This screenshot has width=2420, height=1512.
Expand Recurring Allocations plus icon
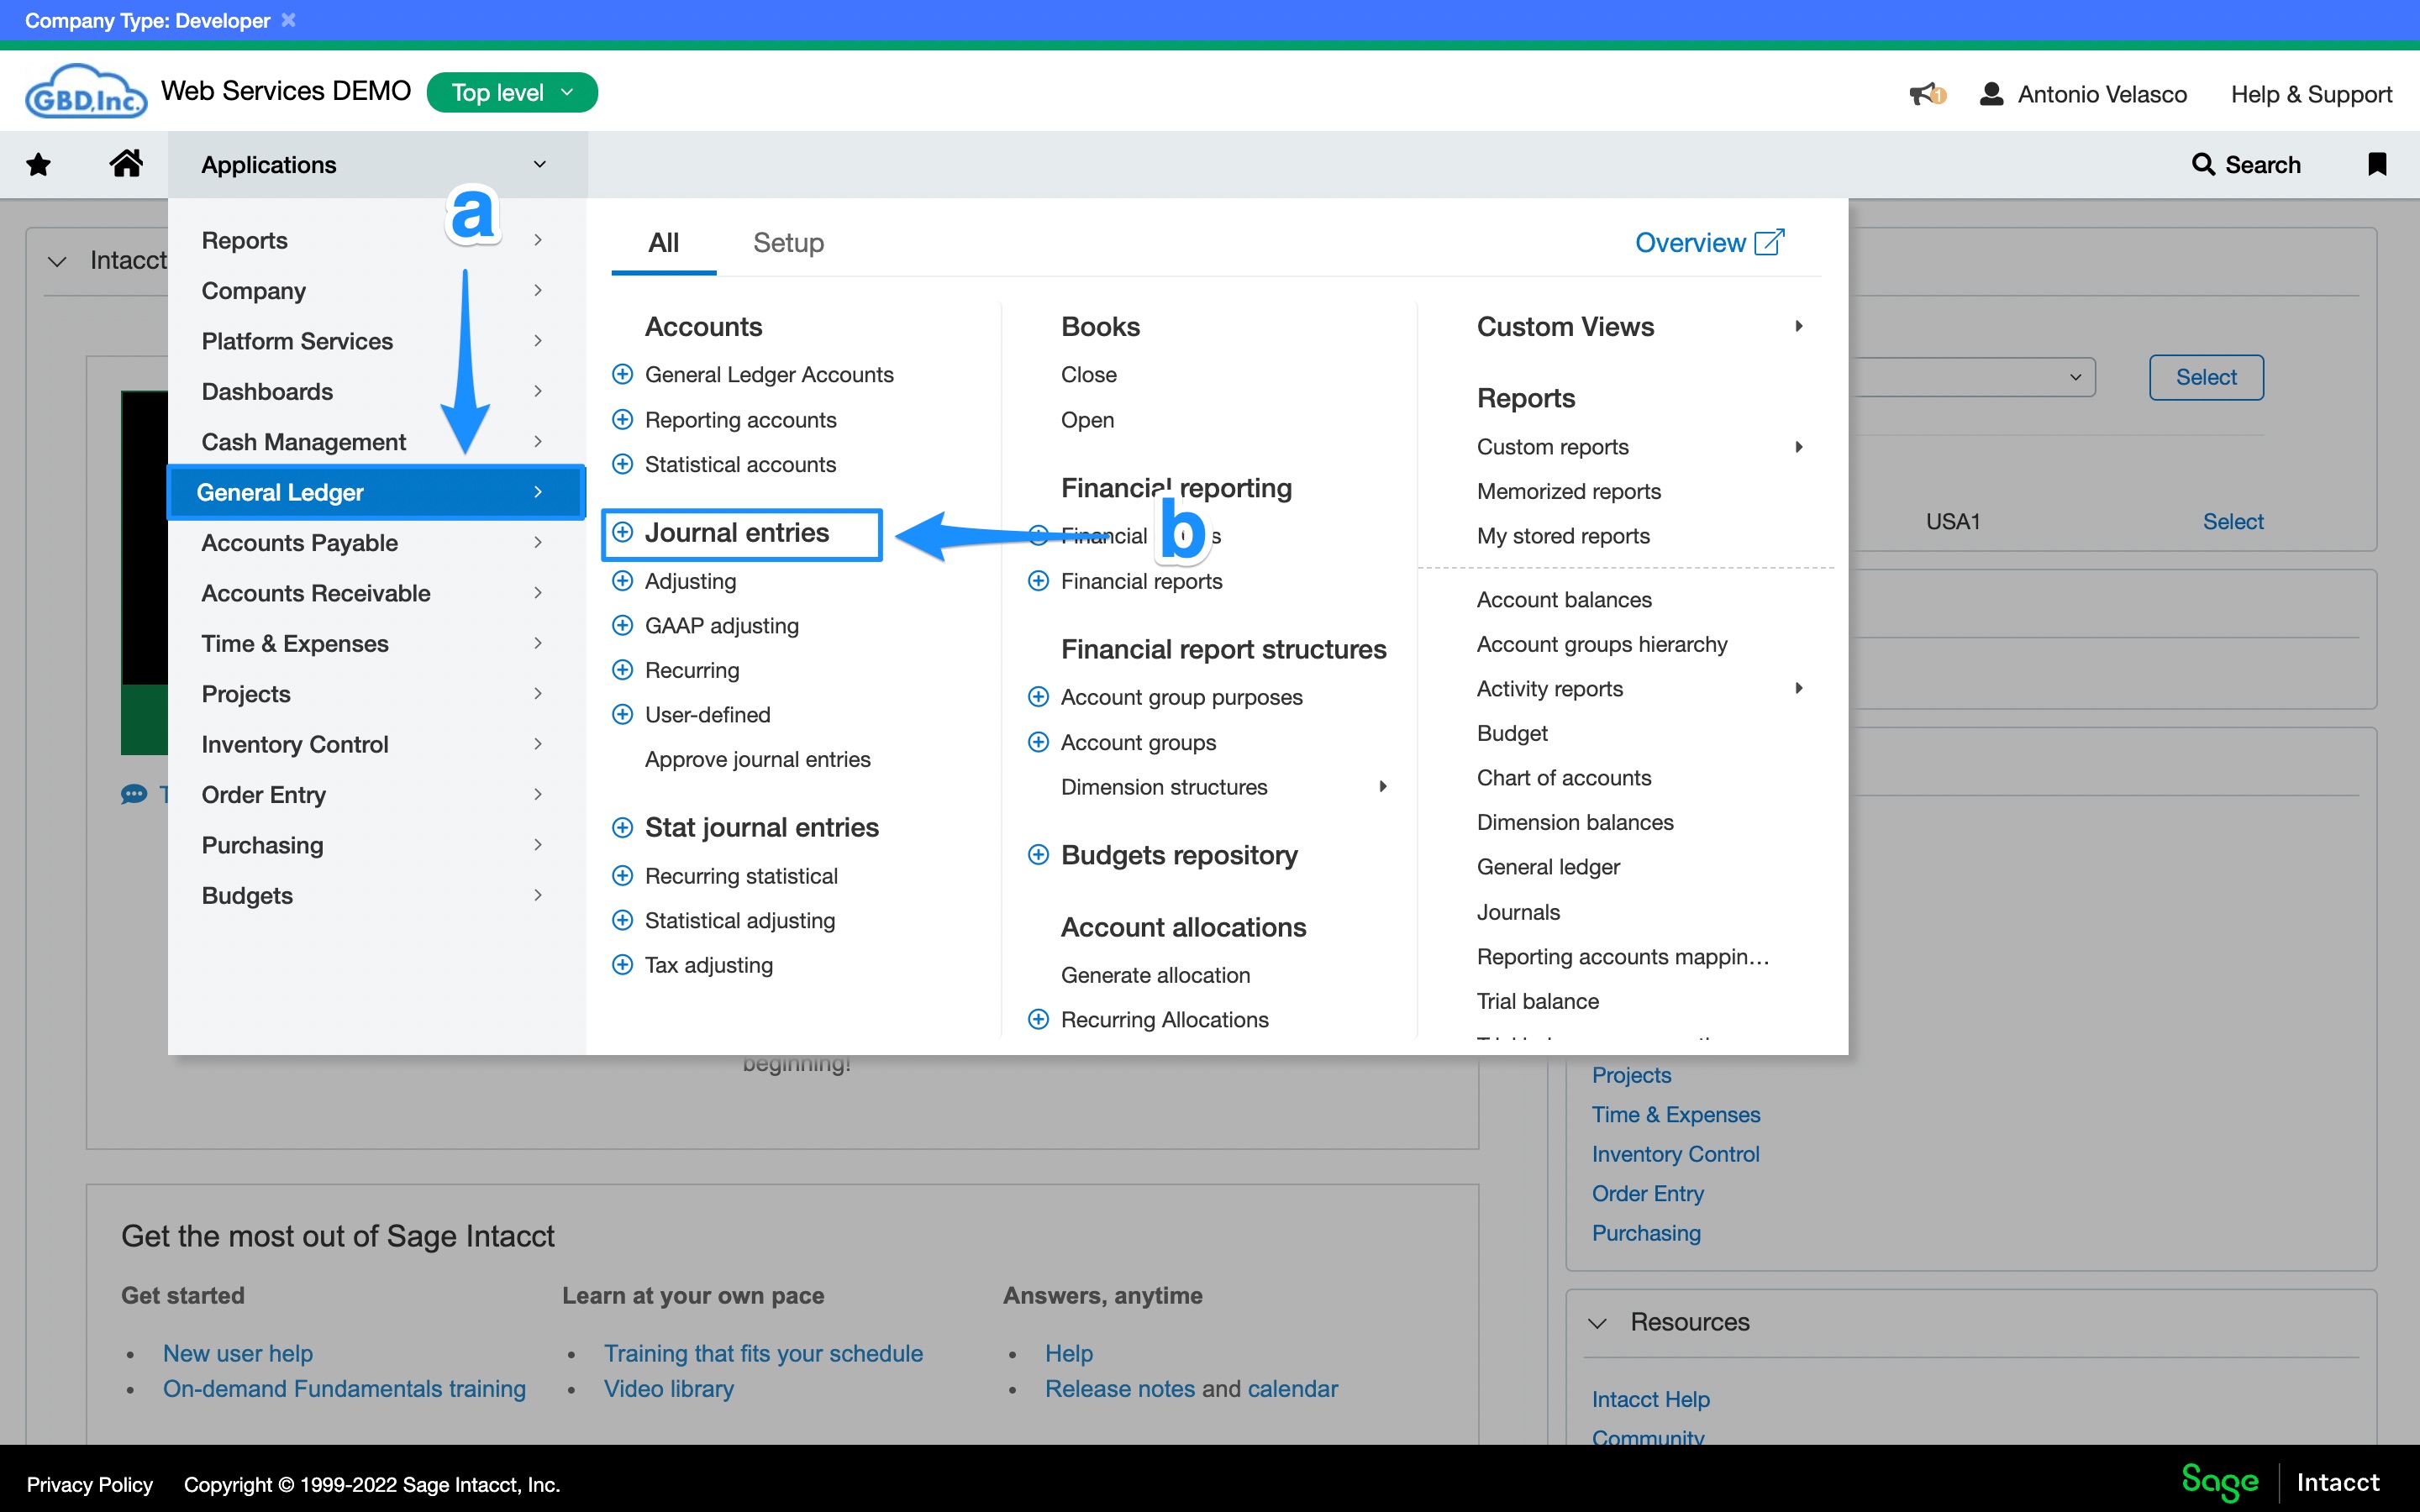(x=1037, y=1019)
